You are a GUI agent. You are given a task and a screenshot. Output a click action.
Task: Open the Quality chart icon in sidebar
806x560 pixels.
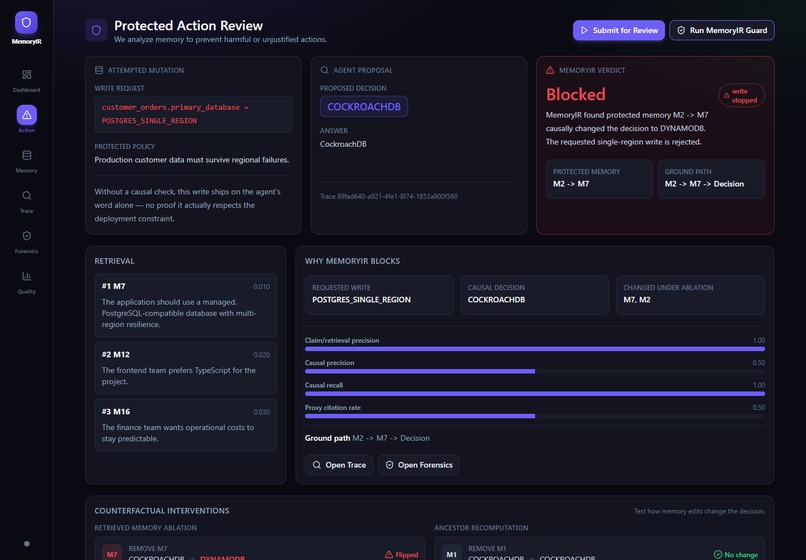tap(27, 276)
